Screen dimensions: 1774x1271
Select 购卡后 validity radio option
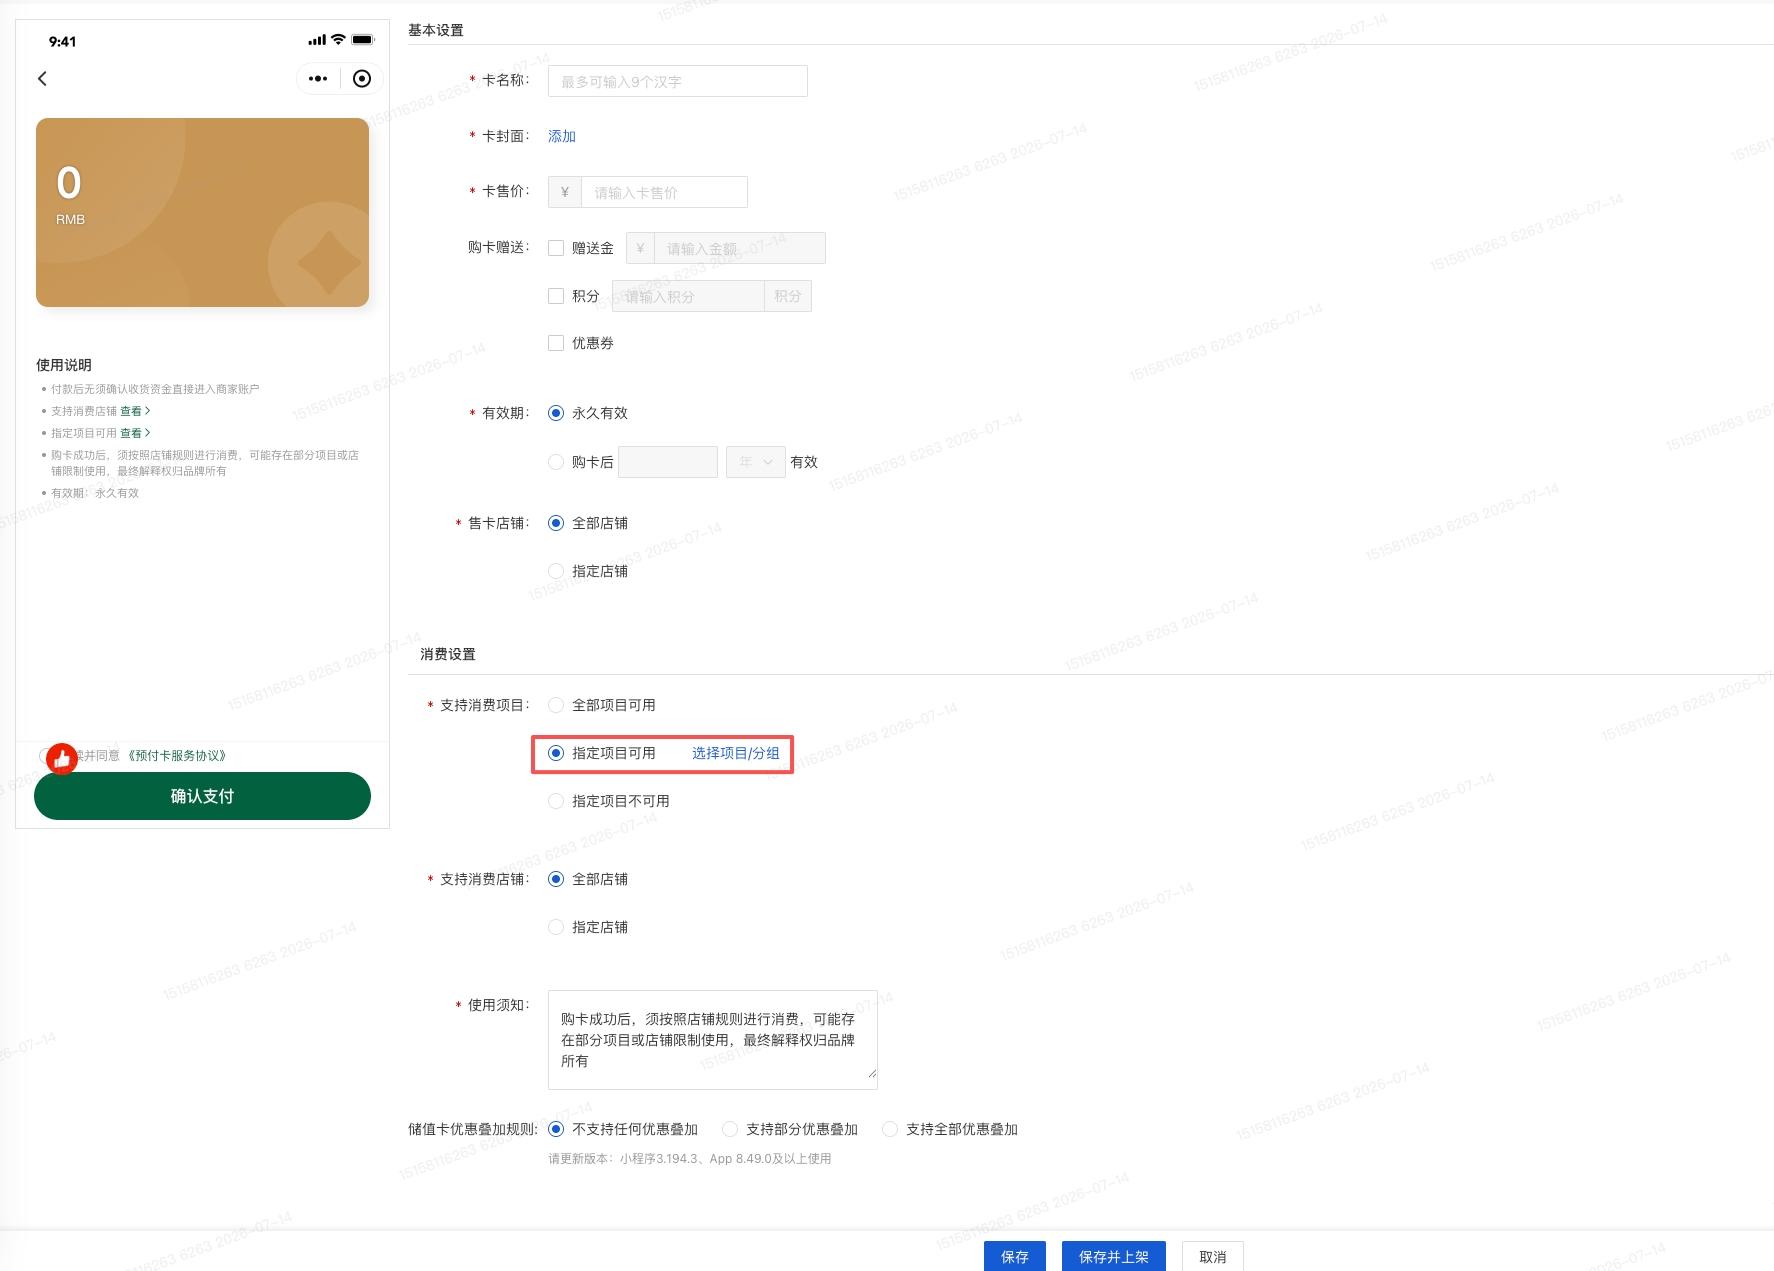(x=556, y=462)
